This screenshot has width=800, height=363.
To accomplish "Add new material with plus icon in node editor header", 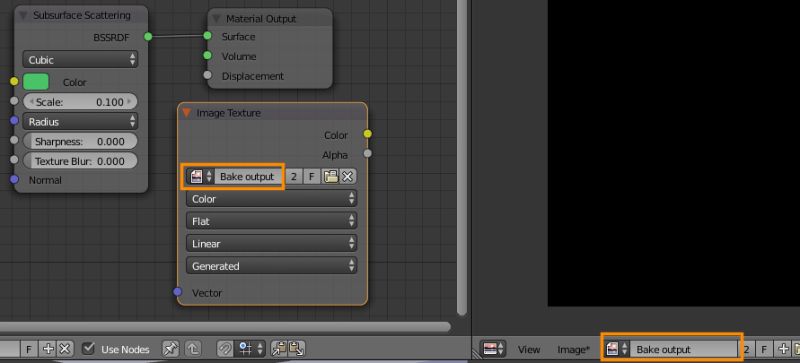I will point(48,349).
